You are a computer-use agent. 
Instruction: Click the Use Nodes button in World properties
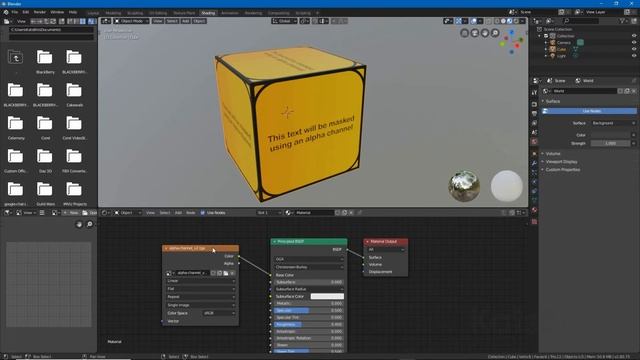pyautogui.click(x=589, y=111)
